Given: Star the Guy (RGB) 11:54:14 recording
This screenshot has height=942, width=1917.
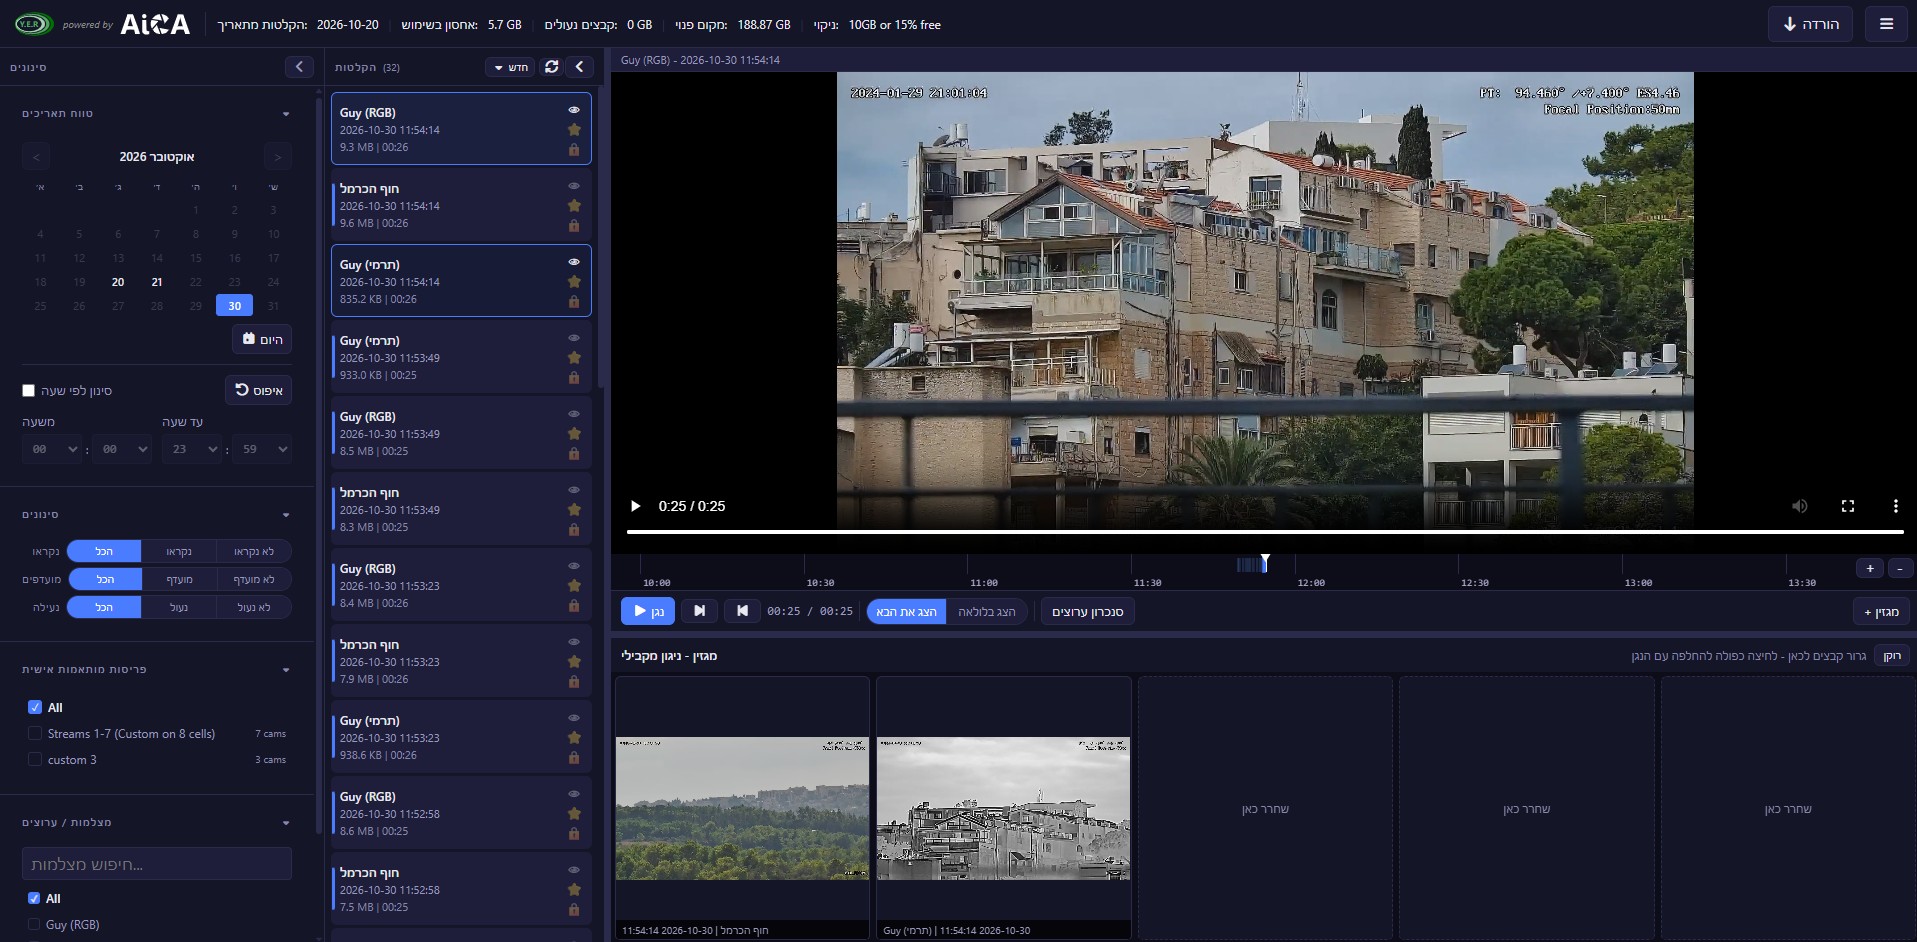Looking at the screenshot, I should click(x=574, y=130).
